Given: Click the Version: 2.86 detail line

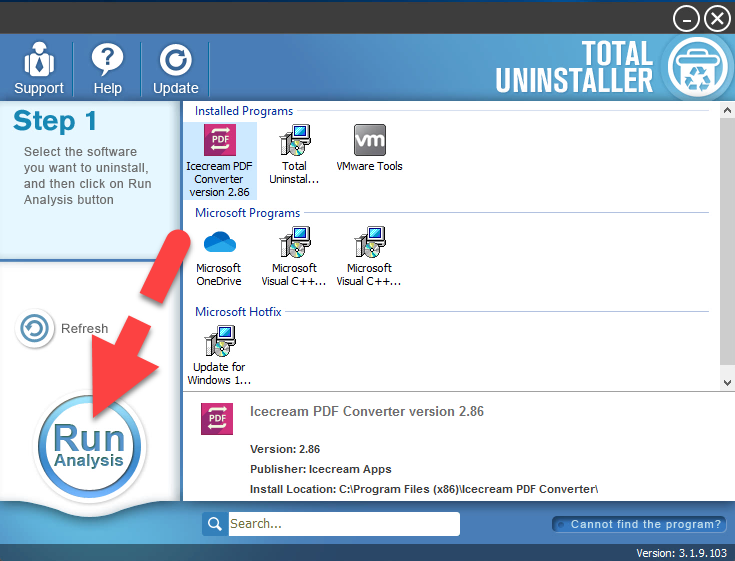Looking at the screenshot, I should tap(285, 449).
